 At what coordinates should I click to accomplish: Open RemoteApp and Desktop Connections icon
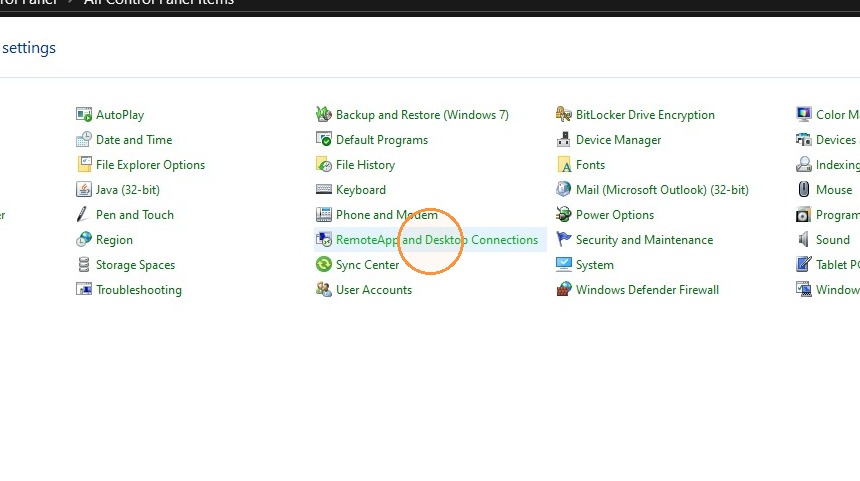324,240
